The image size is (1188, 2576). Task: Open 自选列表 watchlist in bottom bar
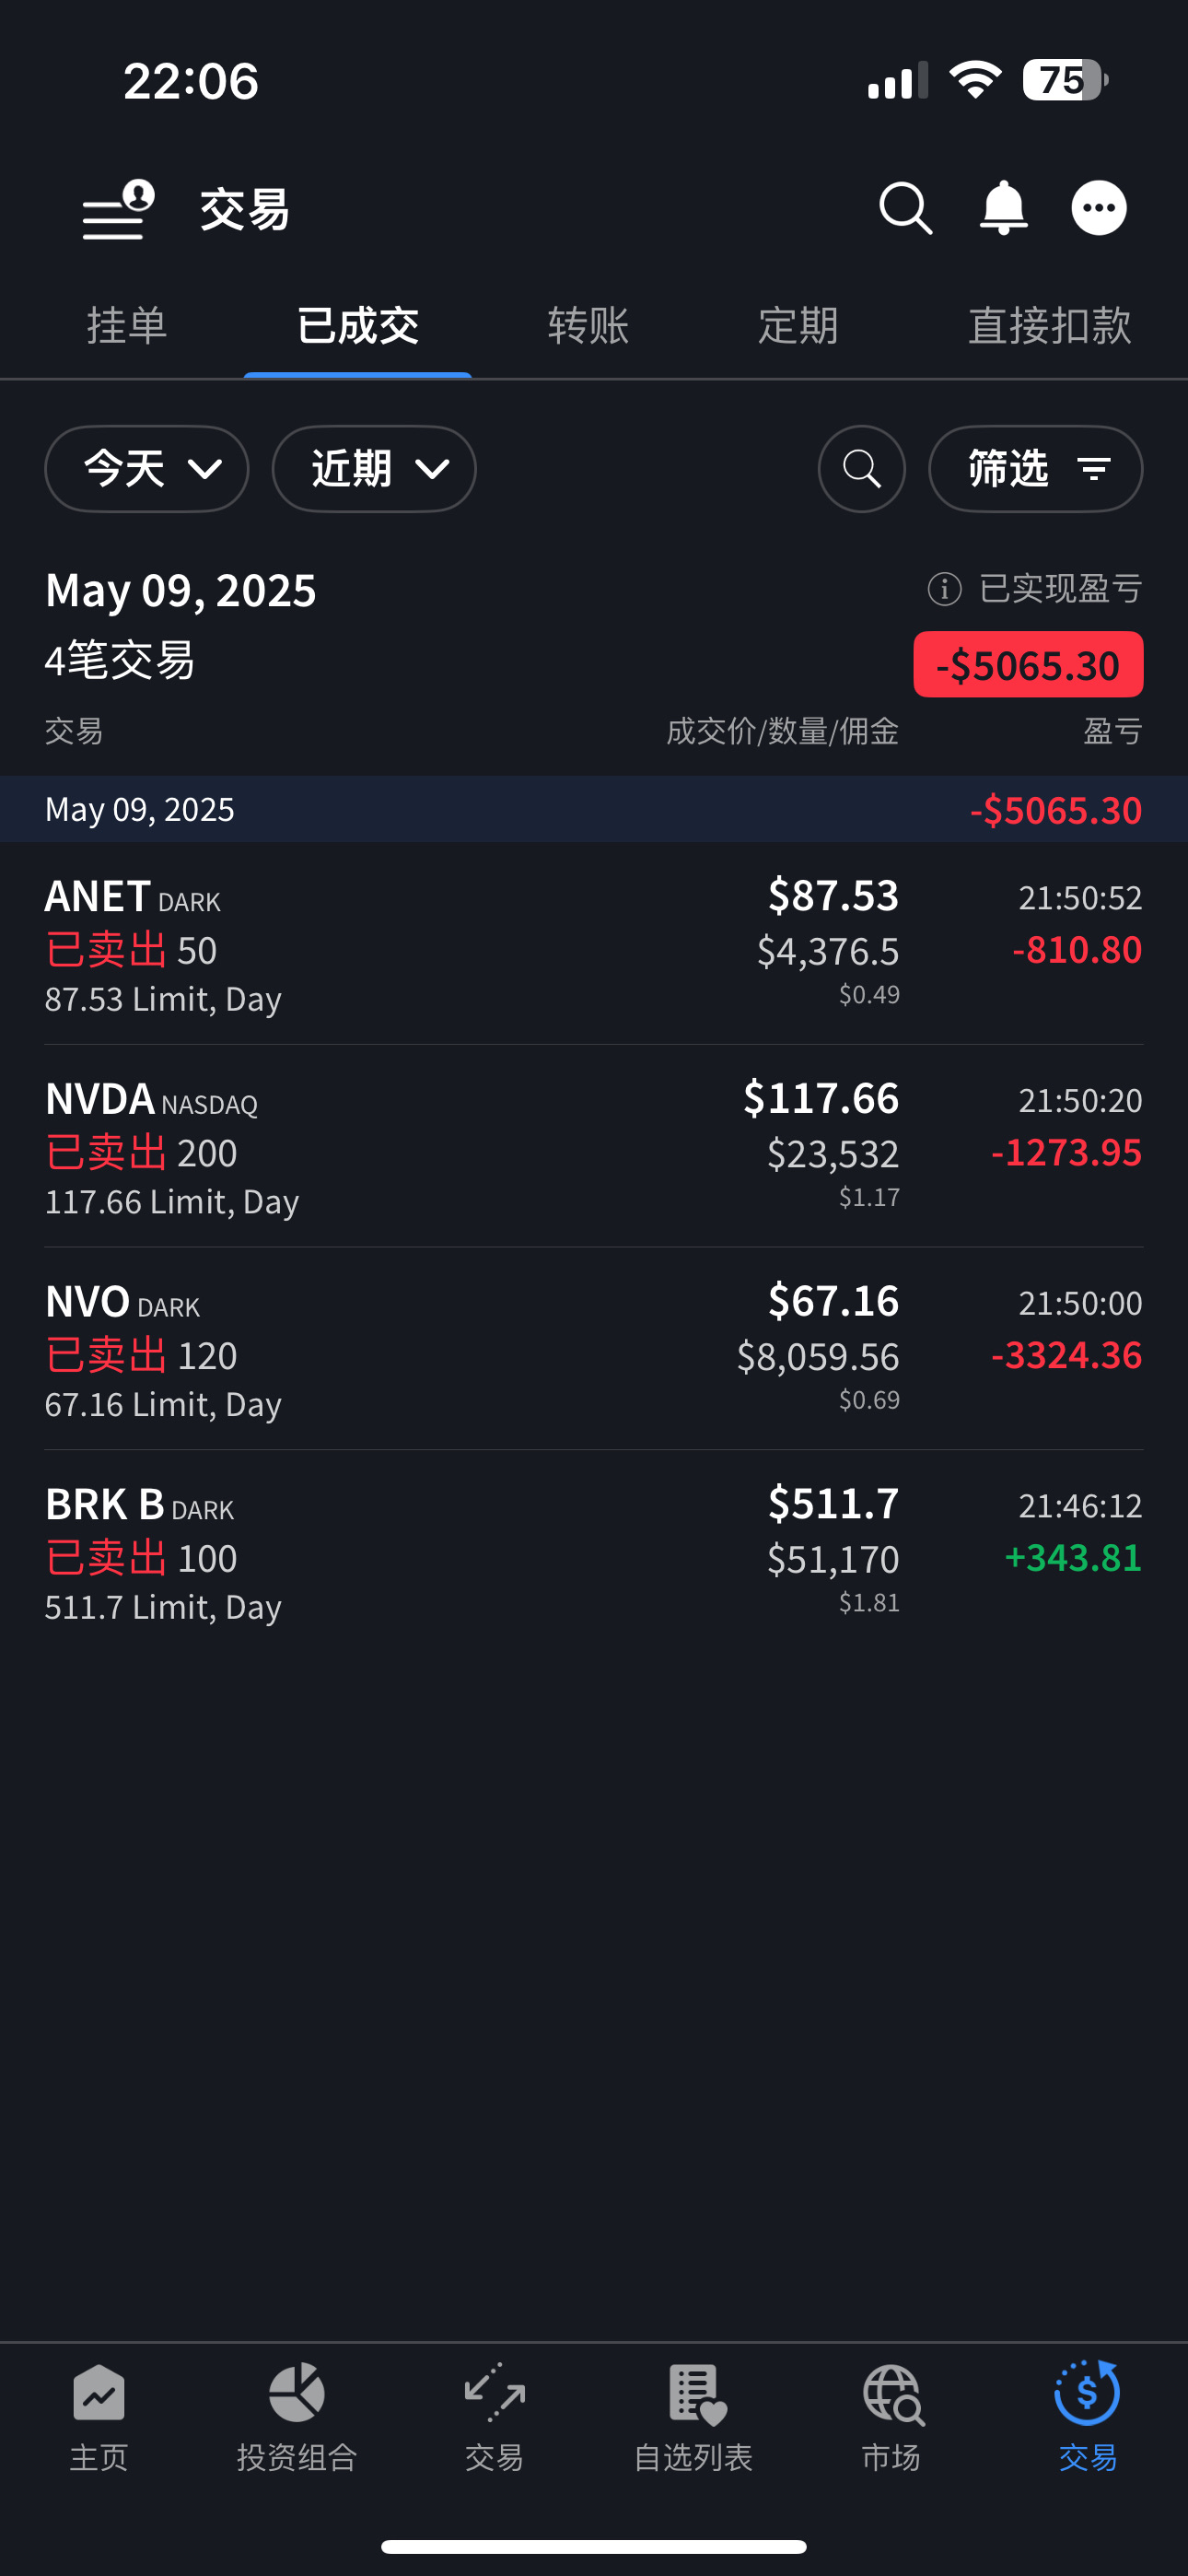(693, 2416)
